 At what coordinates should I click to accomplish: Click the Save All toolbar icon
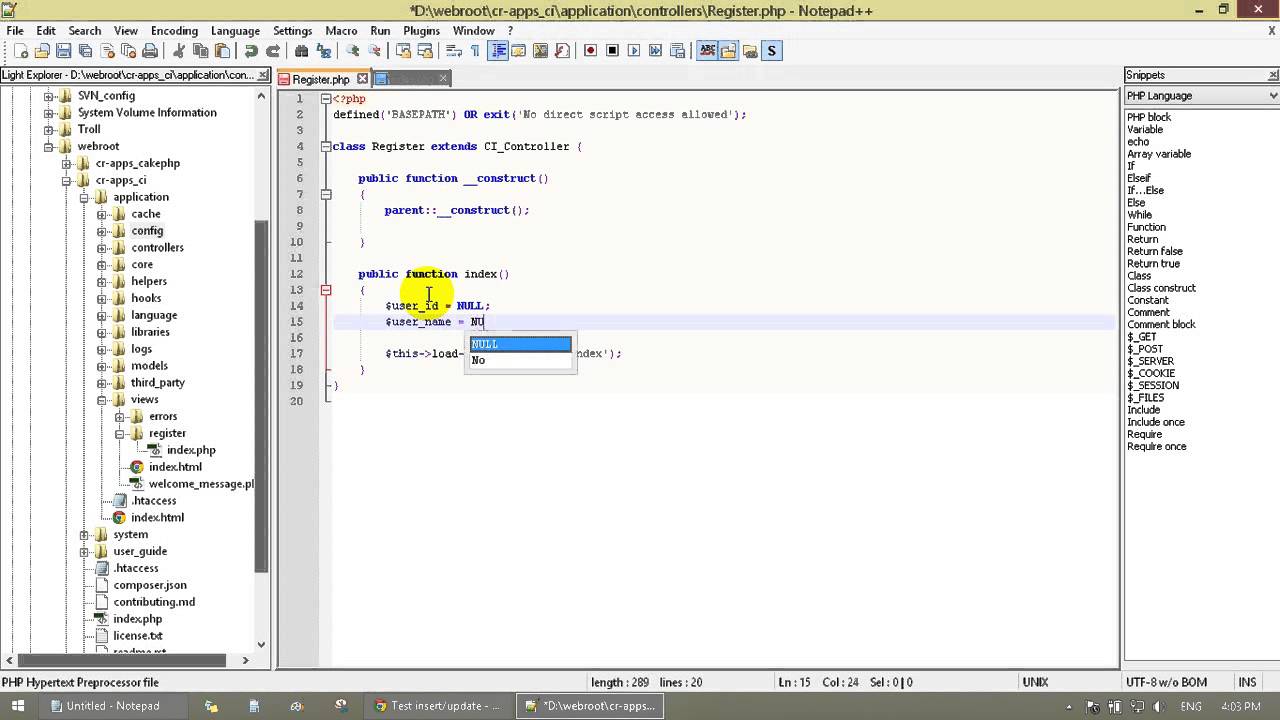click(85, 51)
